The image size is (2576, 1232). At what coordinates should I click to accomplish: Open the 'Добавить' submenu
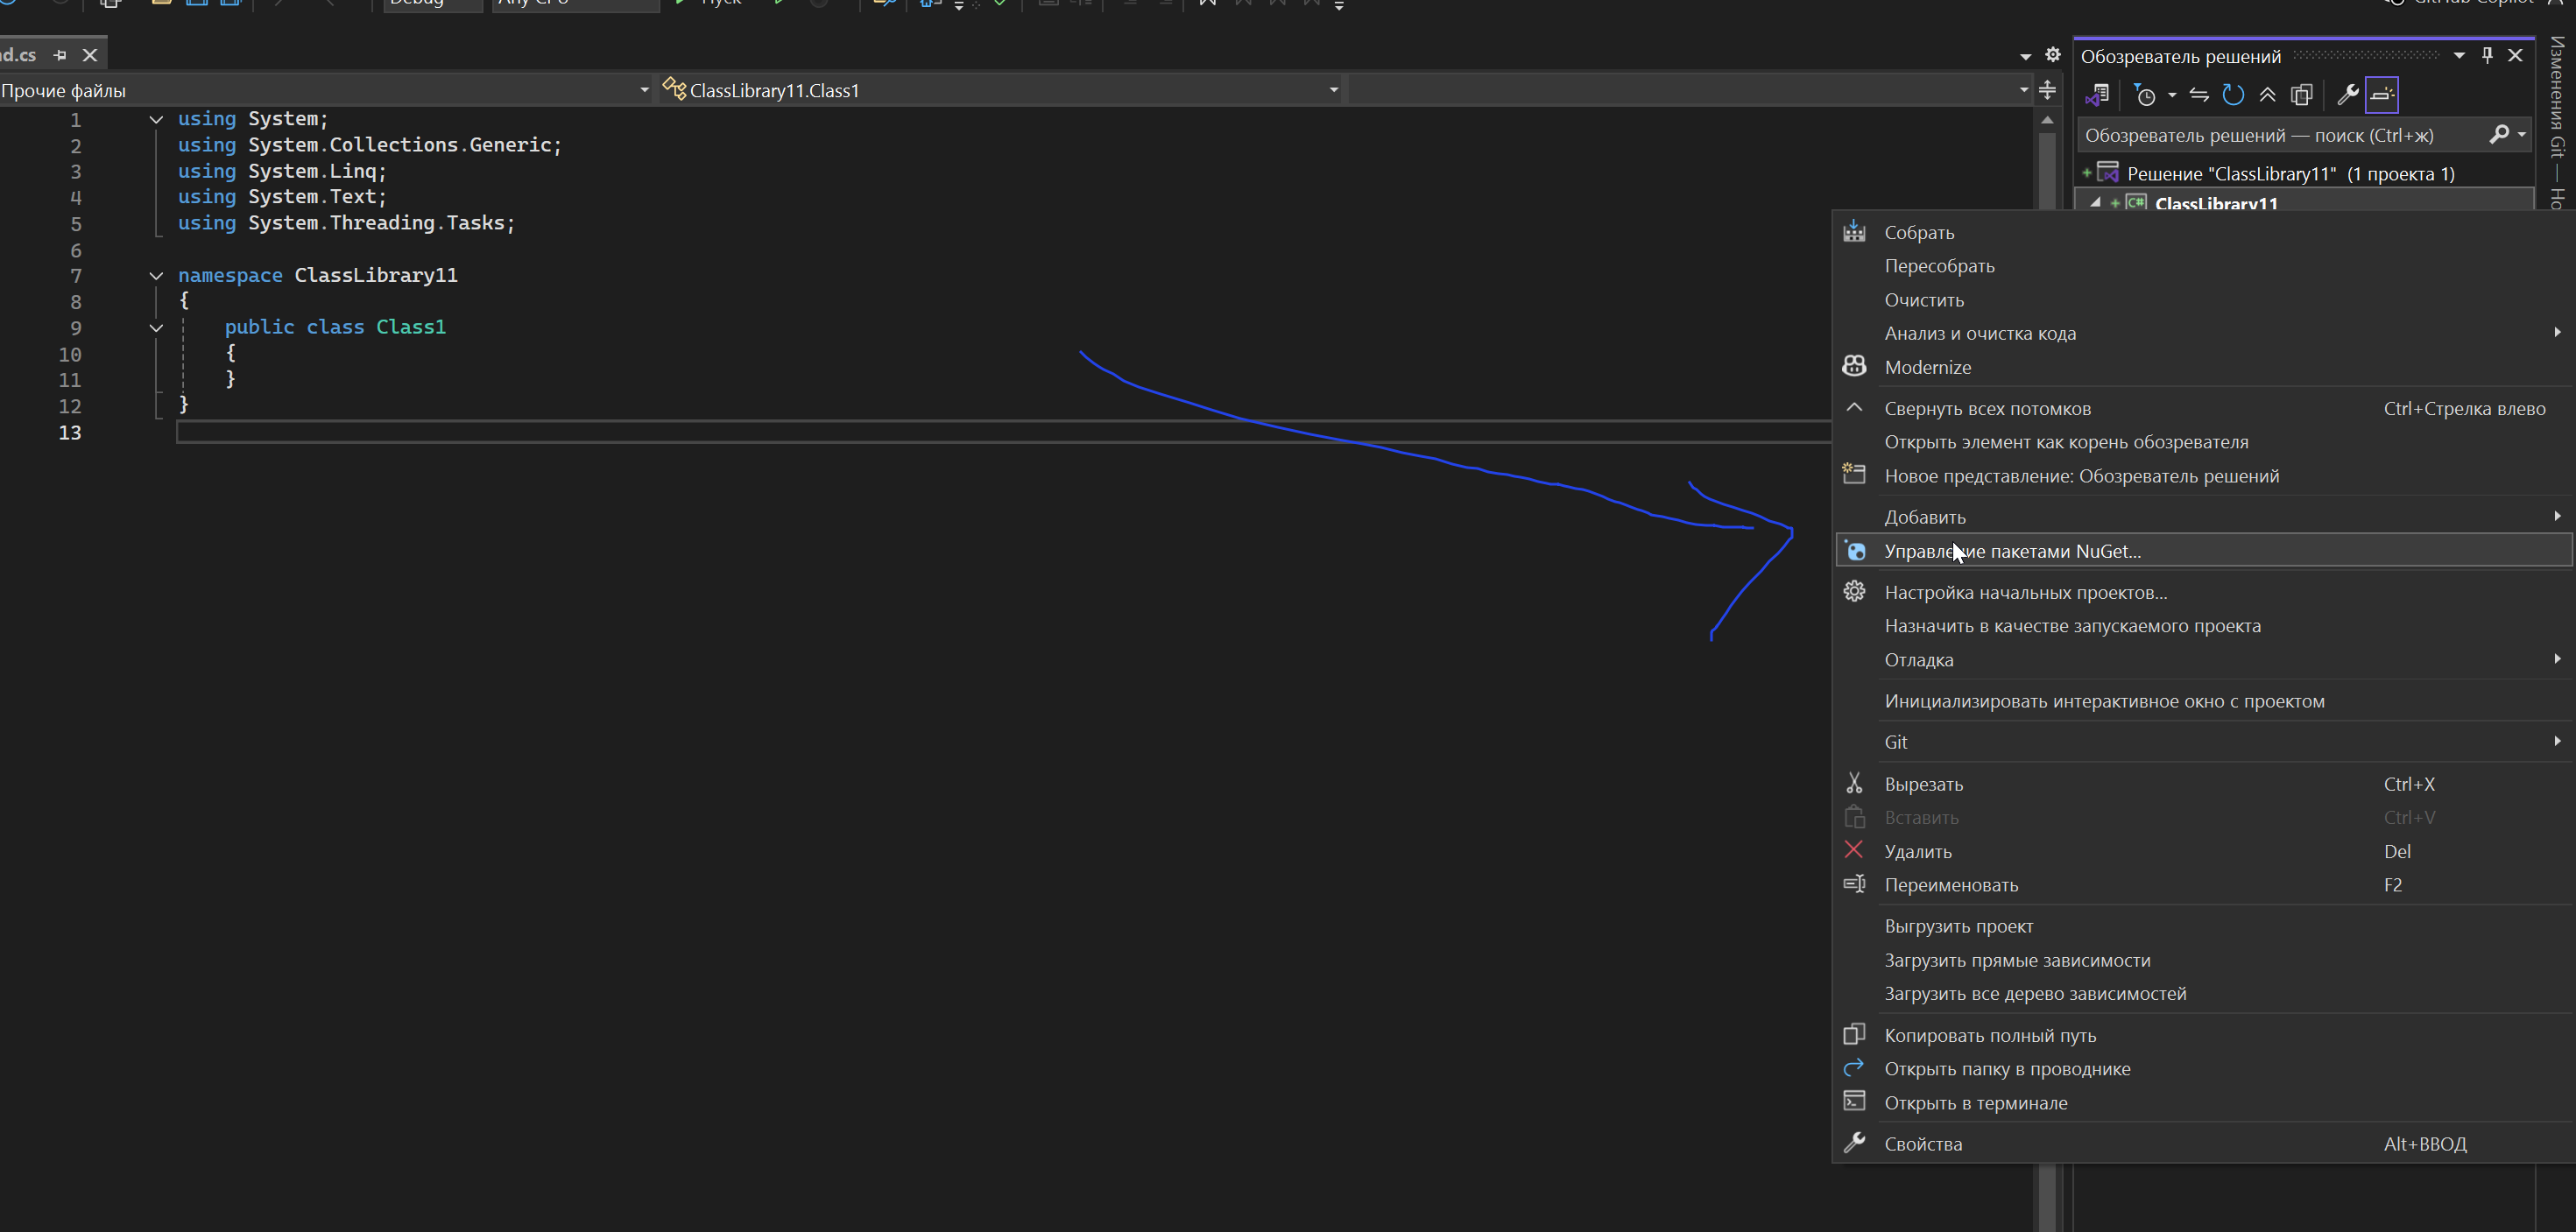[1925, 517]
